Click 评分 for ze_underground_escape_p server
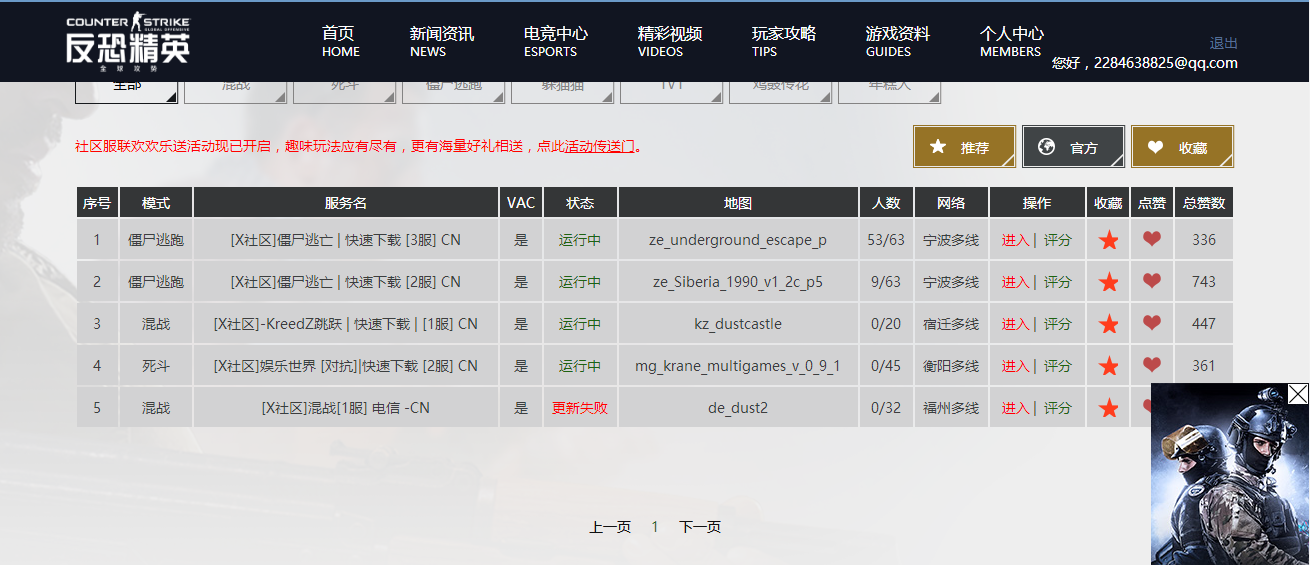This screenshot has width=1310, height=565. (x=1058, y=240)
